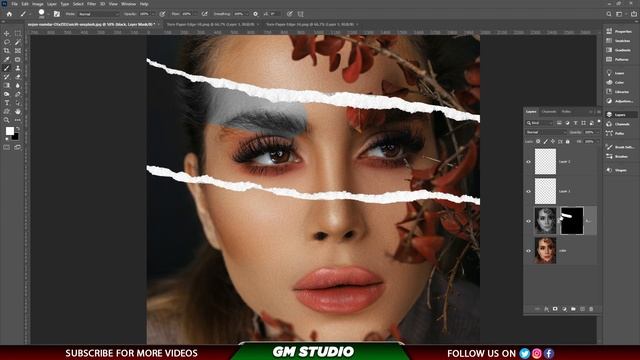Switch to second Torn Paper Edge document tab
The height and width of the screenshot is (360, 640).
pyautogui.click(x=310, y=24)
